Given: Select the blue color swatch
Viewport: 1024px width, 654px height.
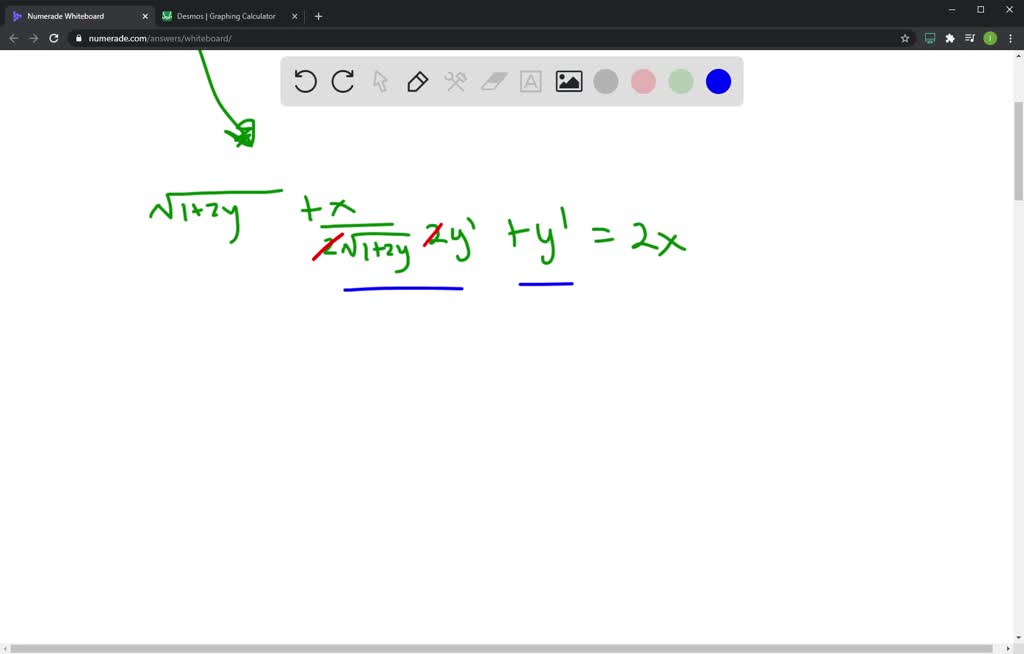Looking at the screenshot, I should 718,81.
